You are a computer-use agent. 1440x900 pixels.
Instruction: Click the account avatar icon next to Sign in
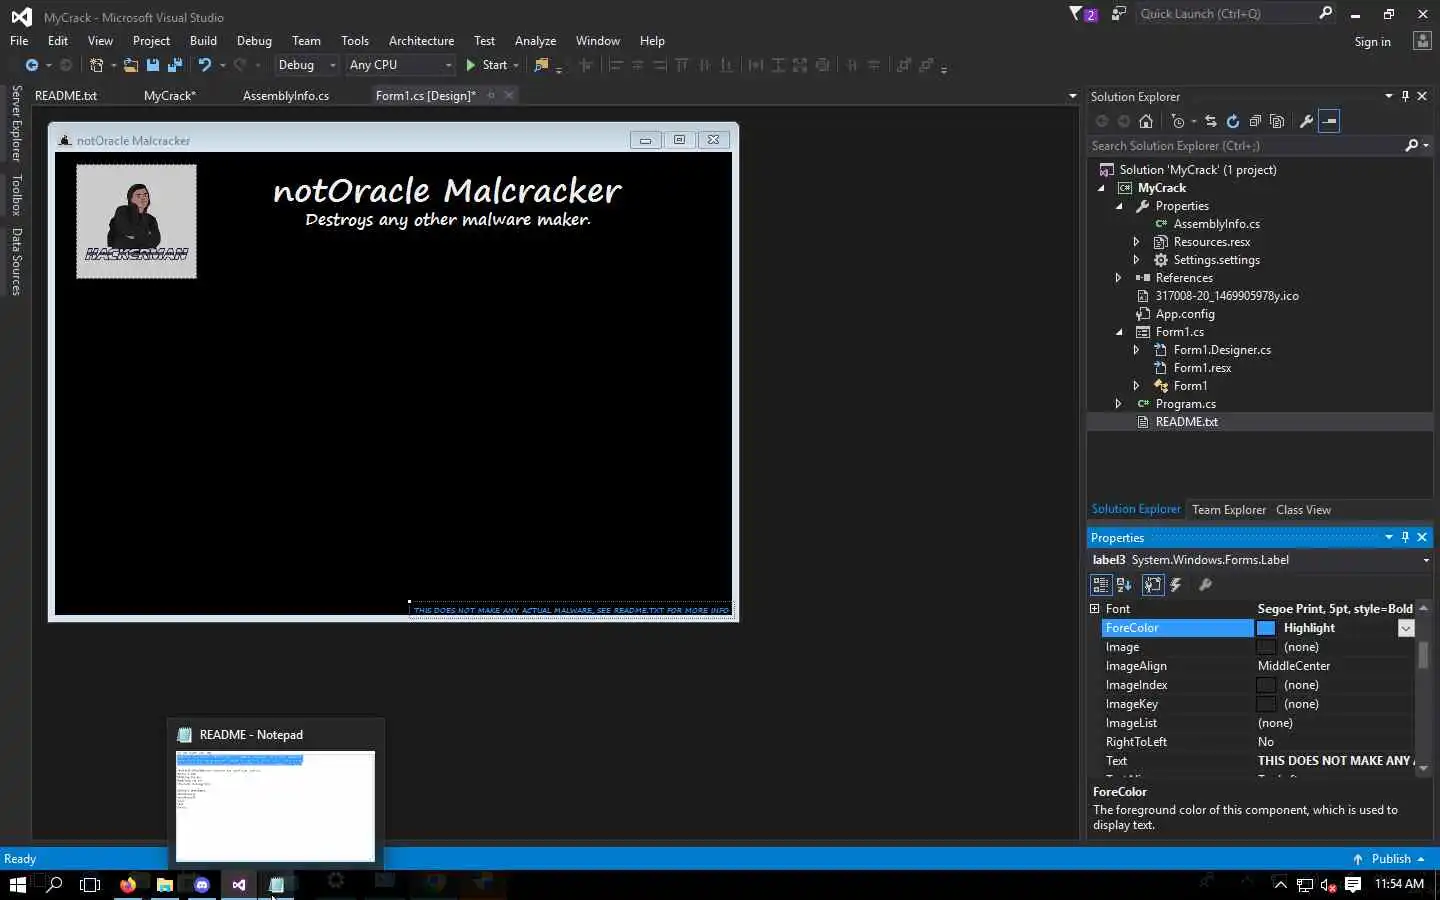click(1422, 41)
